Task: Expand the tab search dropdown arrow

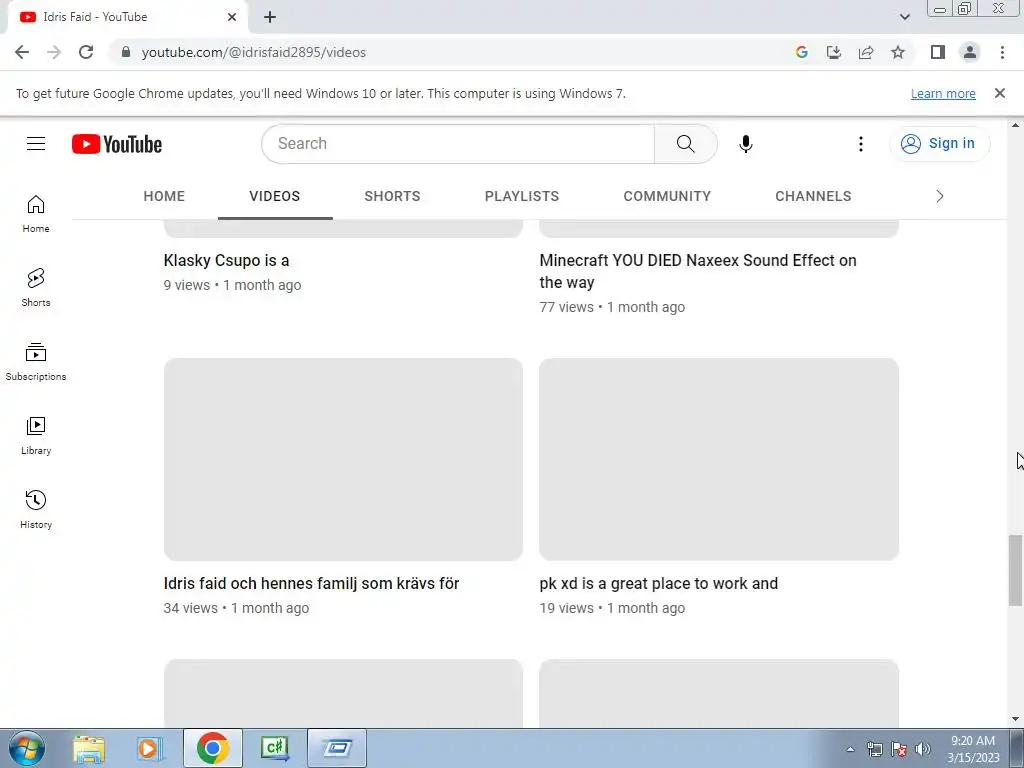Action: [x=904, y=17]
